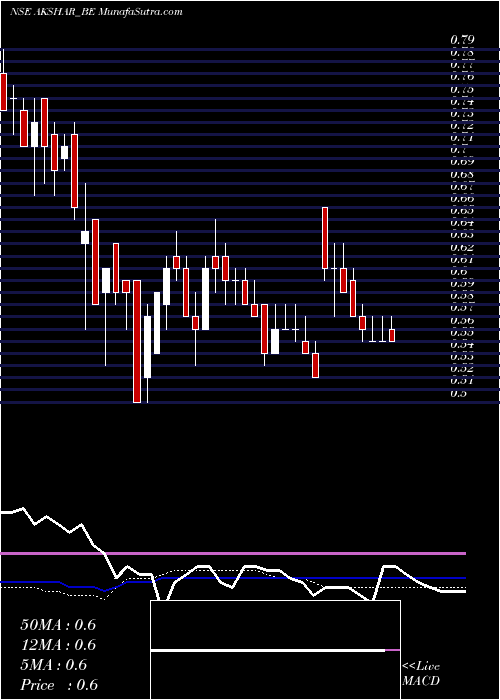Screen dimensions: 500x700
Task: Select the 12MA : 0.6 readout
Action: point(58,645)
